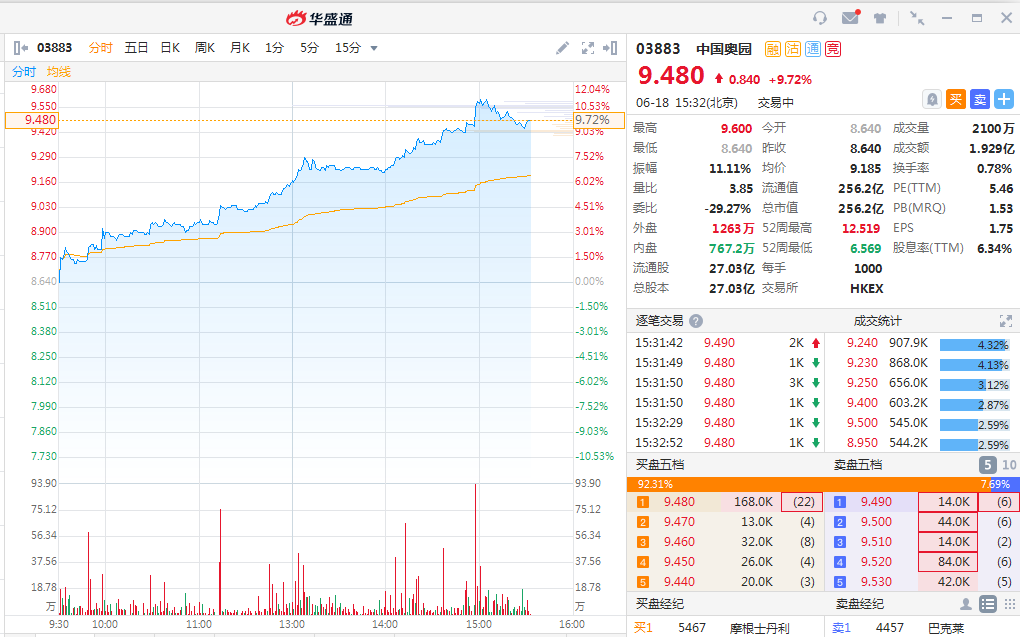Expand the 成交统计 panel
Viewport: 1020px width, 637px height.
pyautogui.click(x=1005, y=321)
